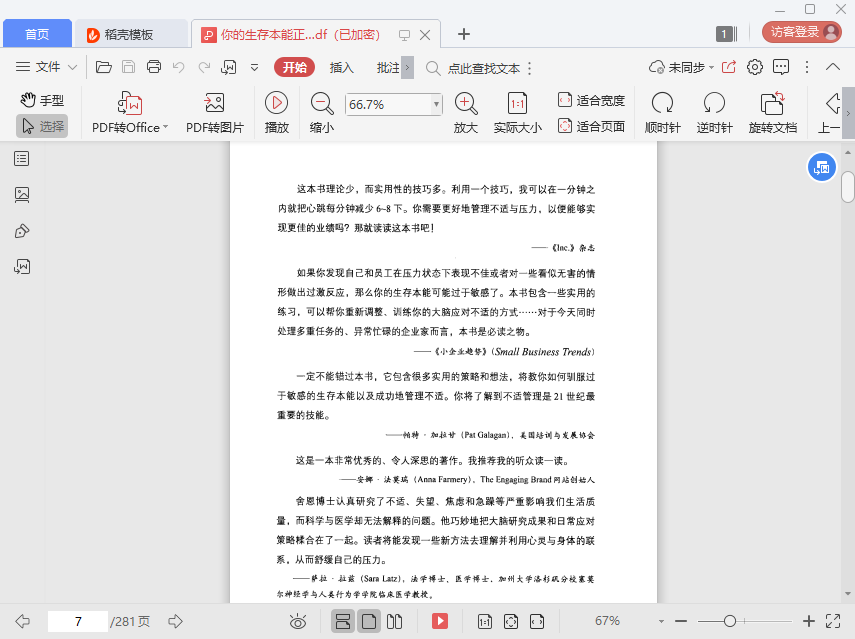Activate the Select tool
Image resolution: width=855 pixels, height=639 pixels.
[x=42, y=126]
